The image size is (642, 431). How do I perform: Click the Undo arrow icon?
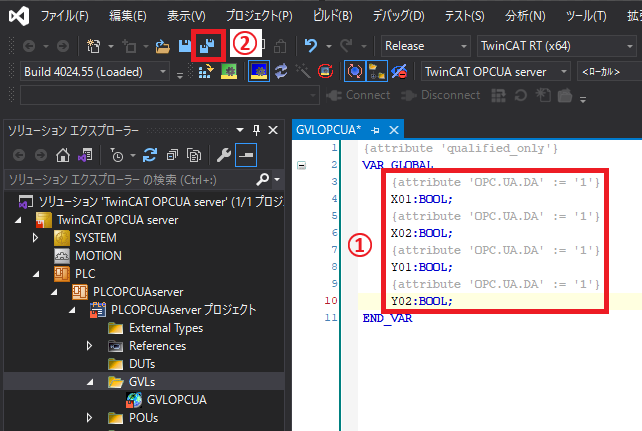(x=311, y=46)
